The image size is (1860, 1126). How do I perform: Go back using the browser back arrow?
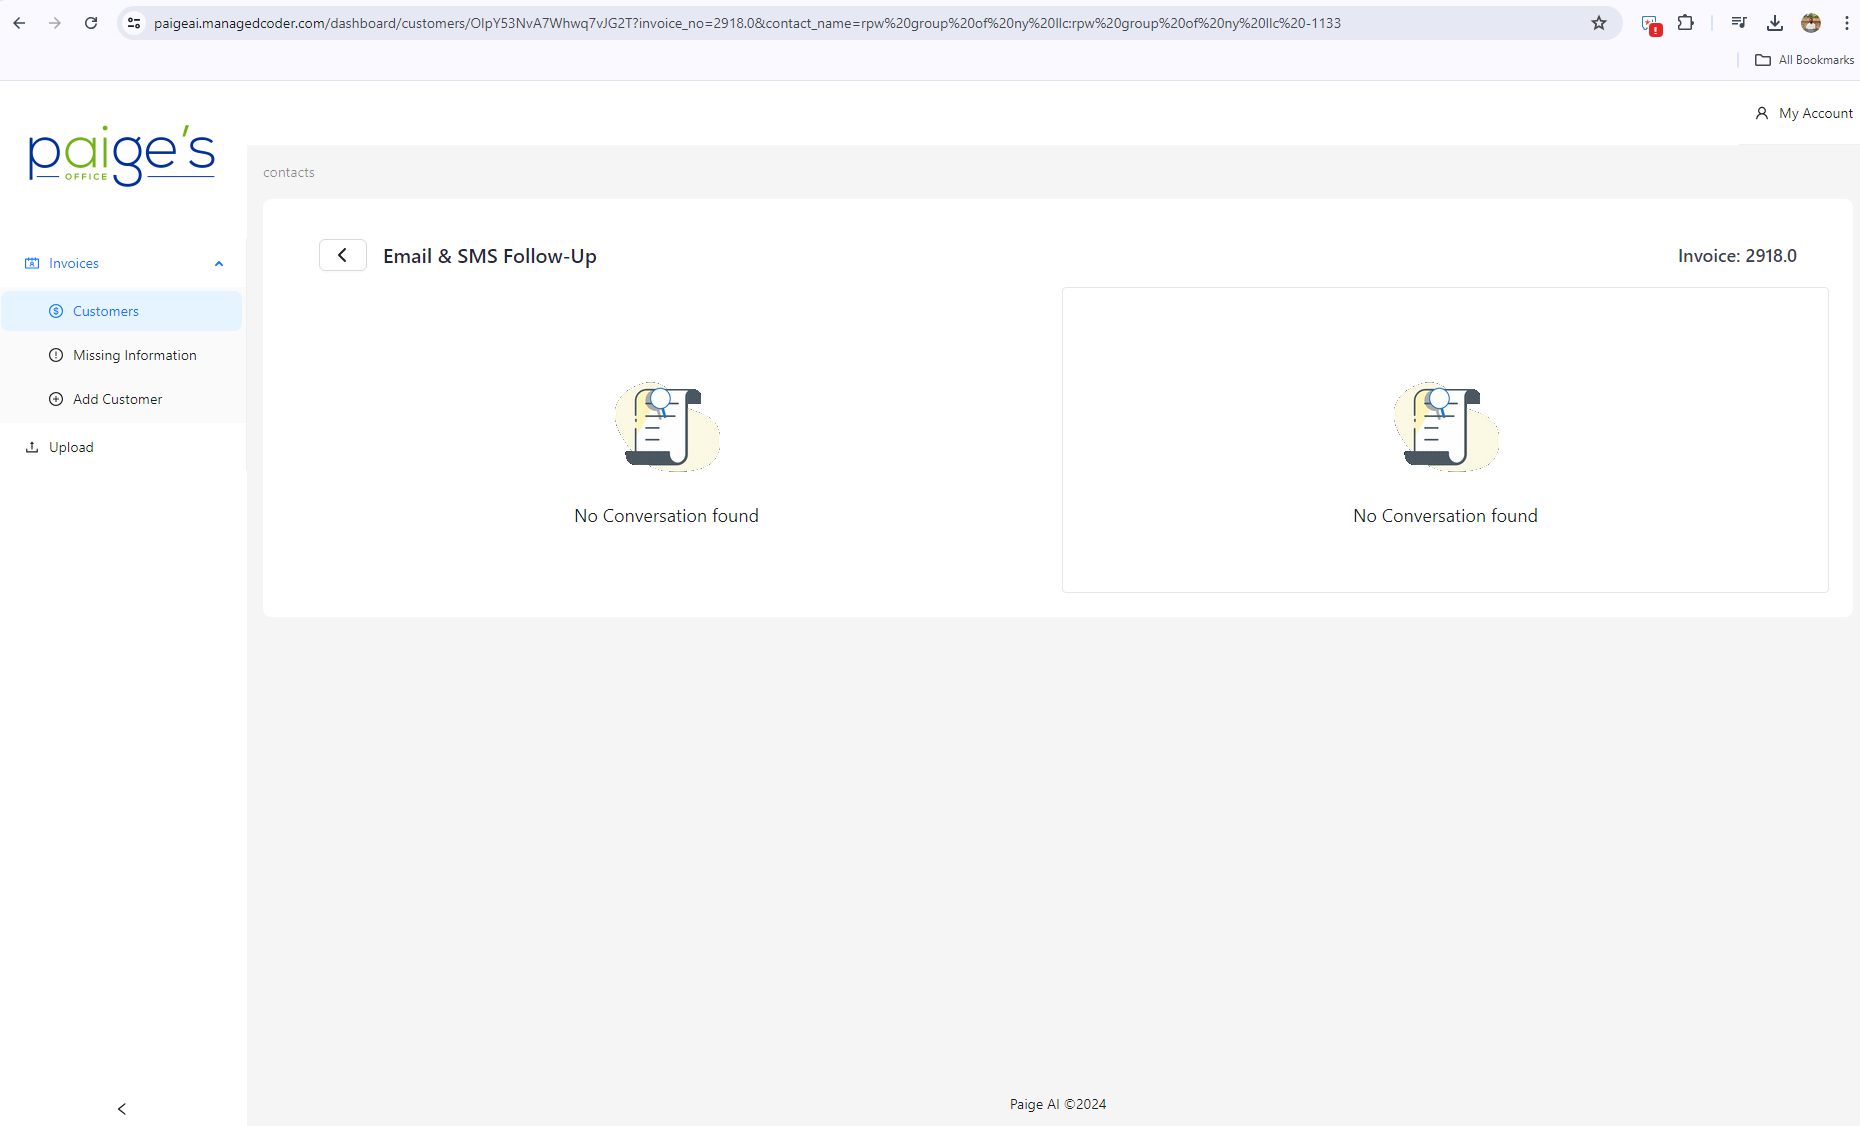click(x=19, y=23)
